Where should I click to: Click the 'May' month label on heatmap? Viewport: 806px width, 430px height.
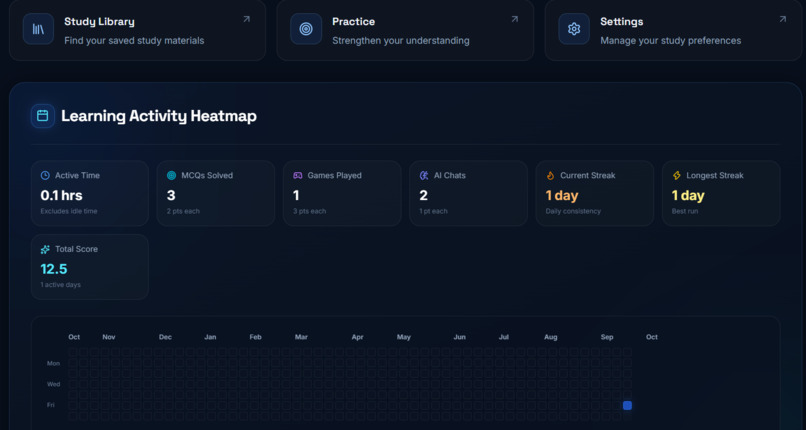[404, 337]
